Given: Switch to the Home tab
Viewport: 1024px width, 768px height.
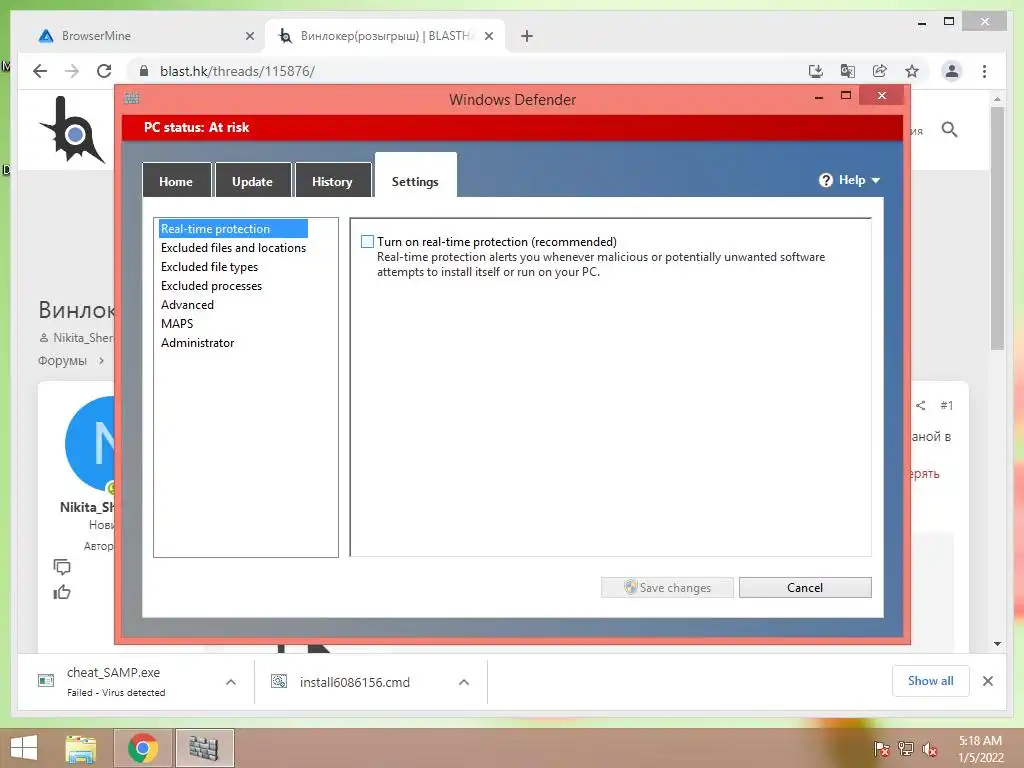Looking at the screenshot, I should [x=176, y=181].
